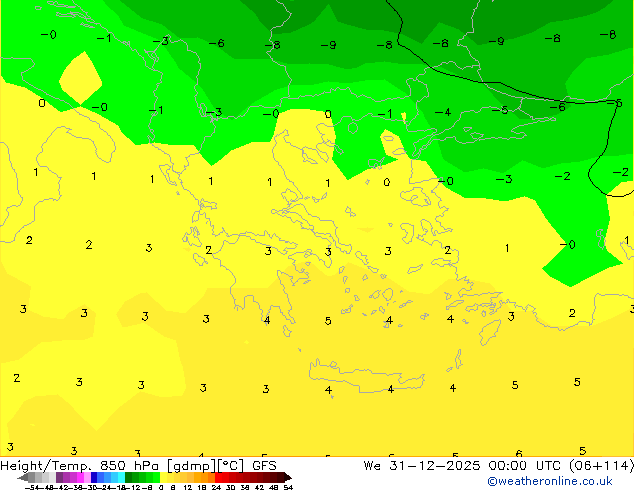Click the yellow diamond patch inside the green area
The image size is (634, 490).
coord(80,78)
